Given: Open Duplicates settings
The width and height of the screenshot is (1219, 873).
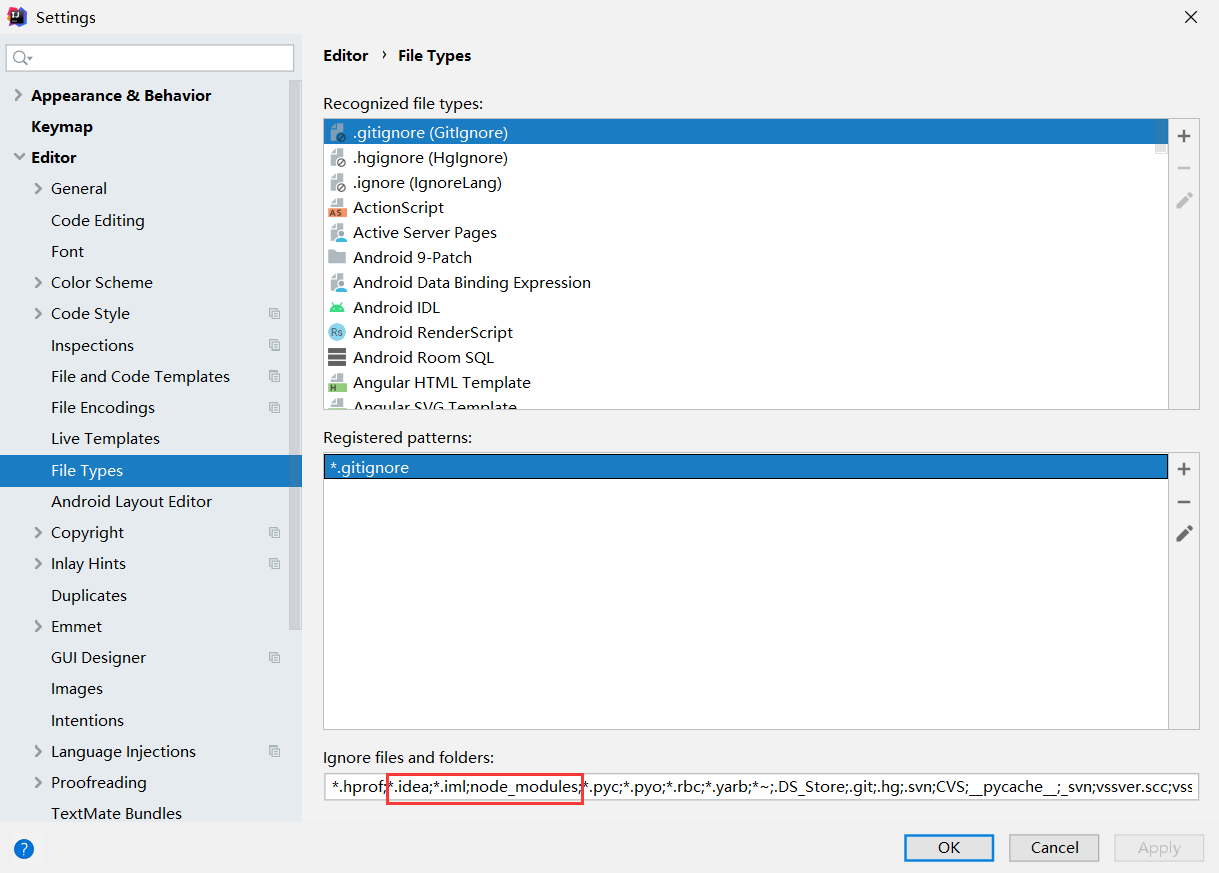Looking at the screenshot, I should tap(89, 595).
